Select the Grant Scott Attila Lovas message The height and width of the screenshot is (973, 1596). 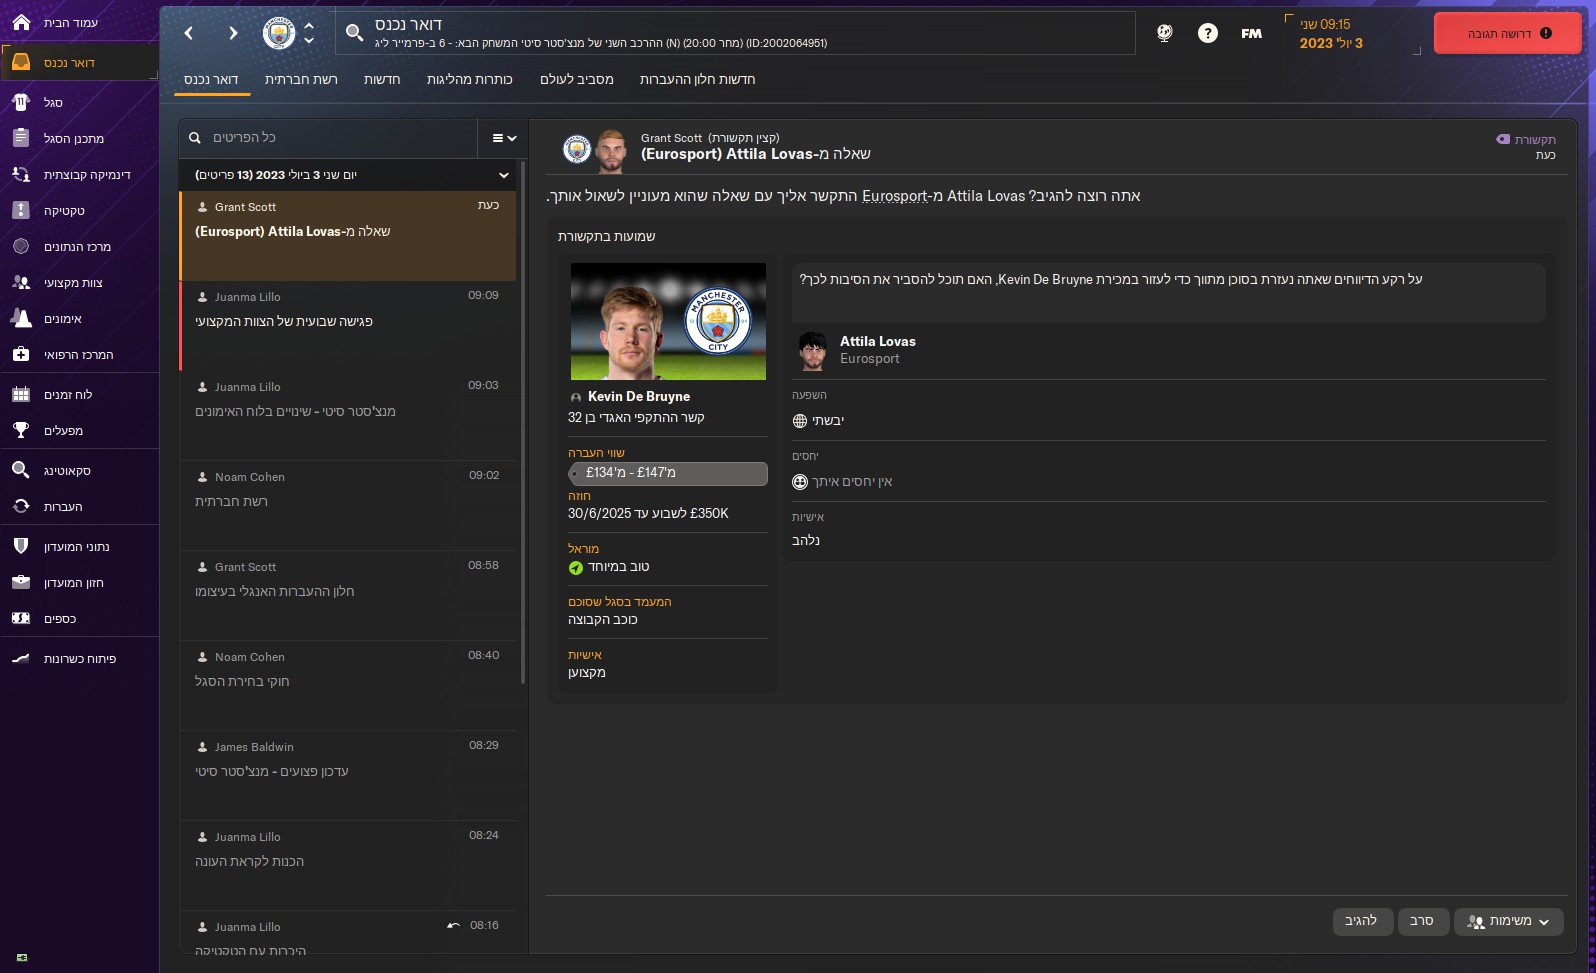point(348,235)
